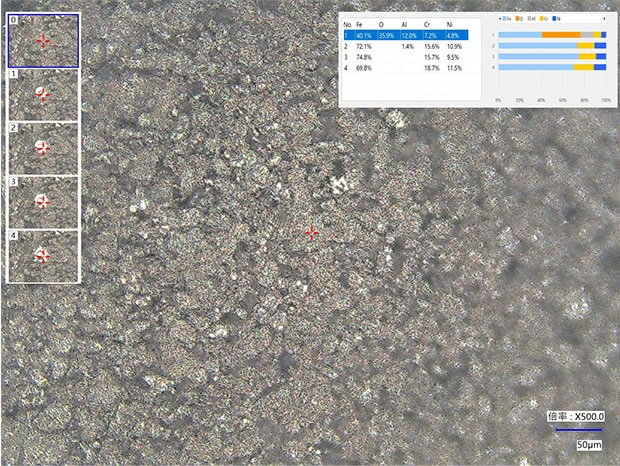Select the 72.1% Fe cell in row 2
620x466 pixels.
point(364,47)
